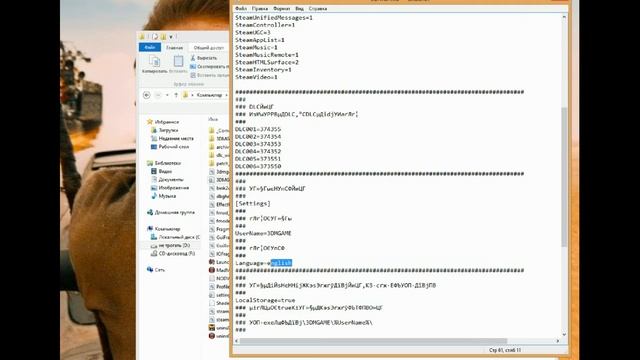Switch to Explorer's Общий доступ tab
The image size is (640, 360).
(209, 48)
